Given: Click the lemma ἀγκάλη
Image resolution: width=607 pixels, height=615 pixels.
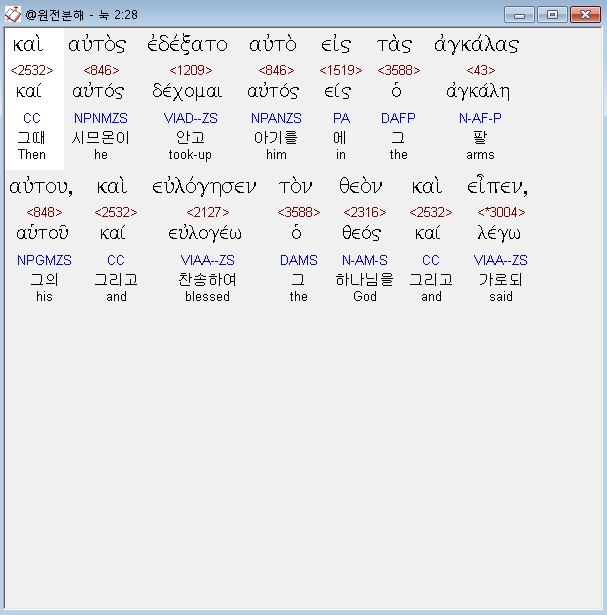Looking at the screenshot, I should [478, 92].
